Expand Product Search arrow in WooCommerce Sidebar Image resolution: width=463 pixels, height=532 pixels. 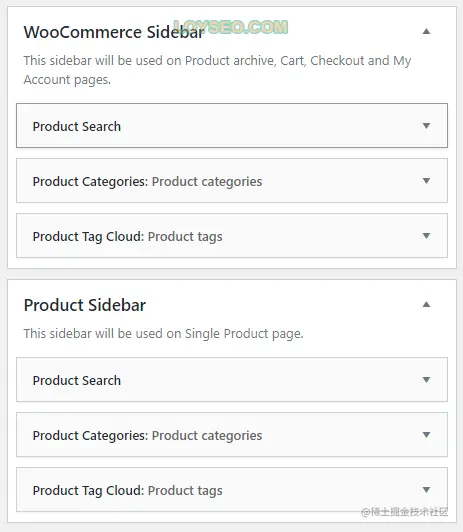426,126
